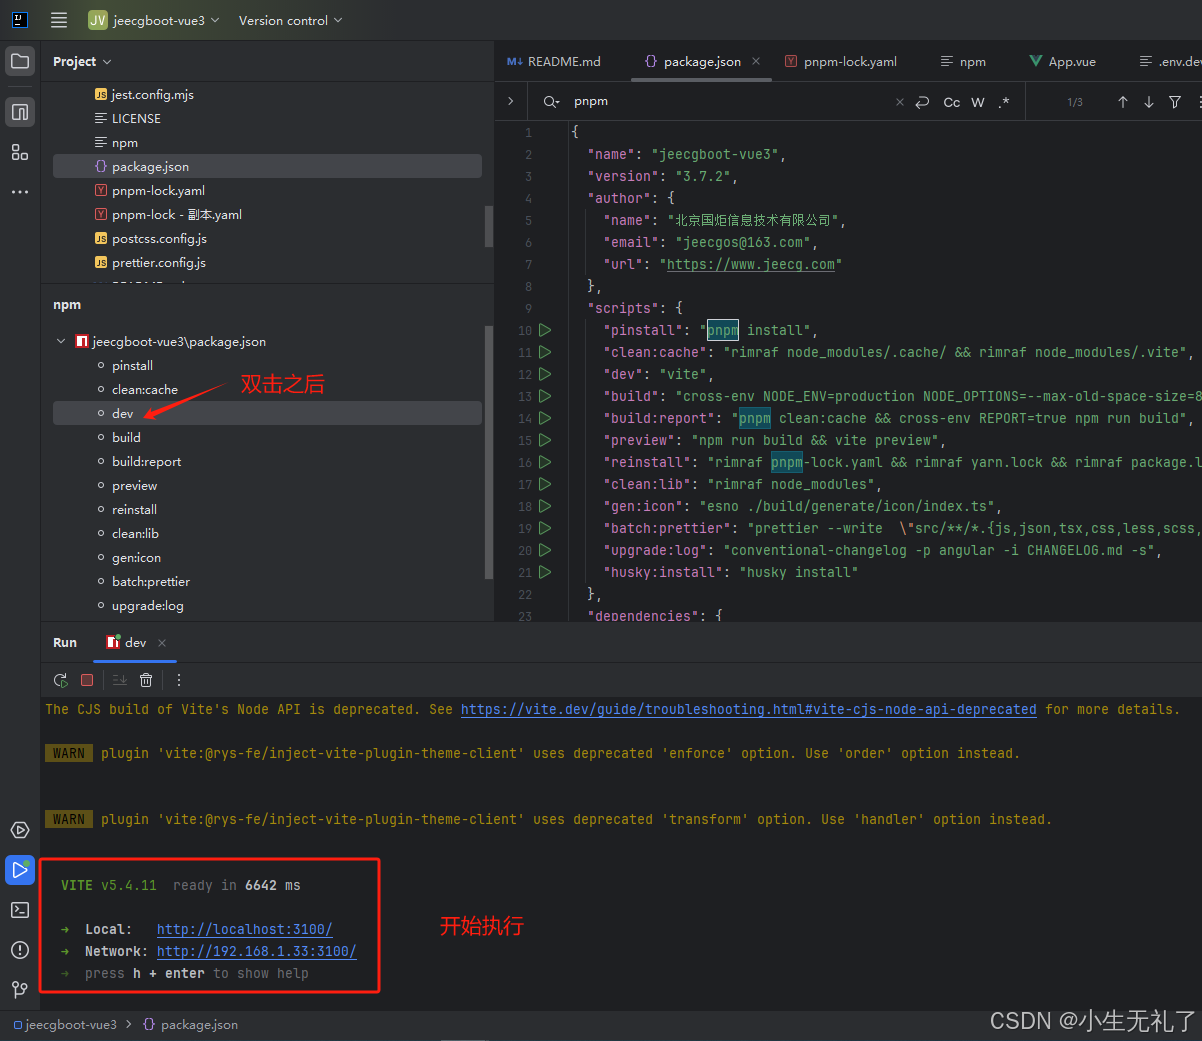Toggle Match Case (Cc) search option
This screenshot has height=1041, width=1202.
point(952,102)
